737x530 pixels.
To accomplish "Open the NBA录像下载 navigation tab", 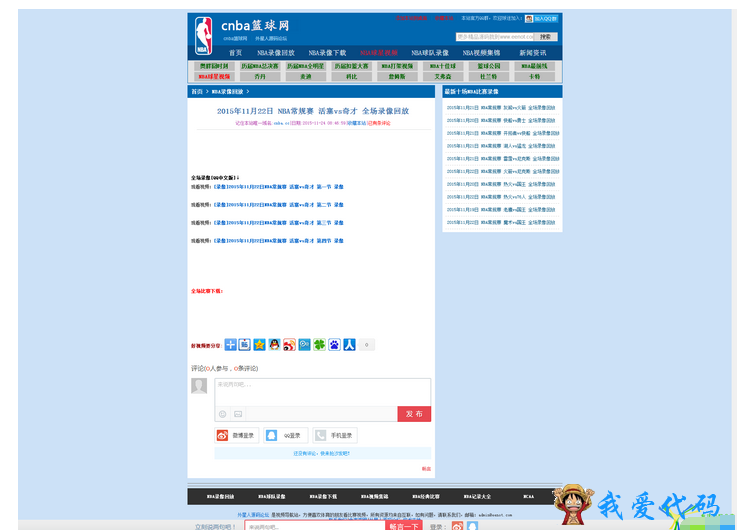I will pos(327,53).
